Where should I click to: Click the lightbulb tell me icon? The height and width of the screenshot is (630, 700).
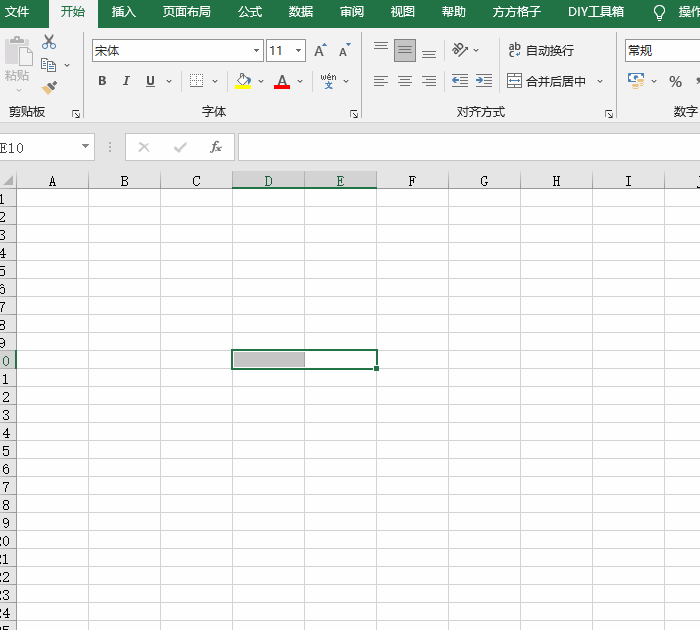click(x=659, y=13)
